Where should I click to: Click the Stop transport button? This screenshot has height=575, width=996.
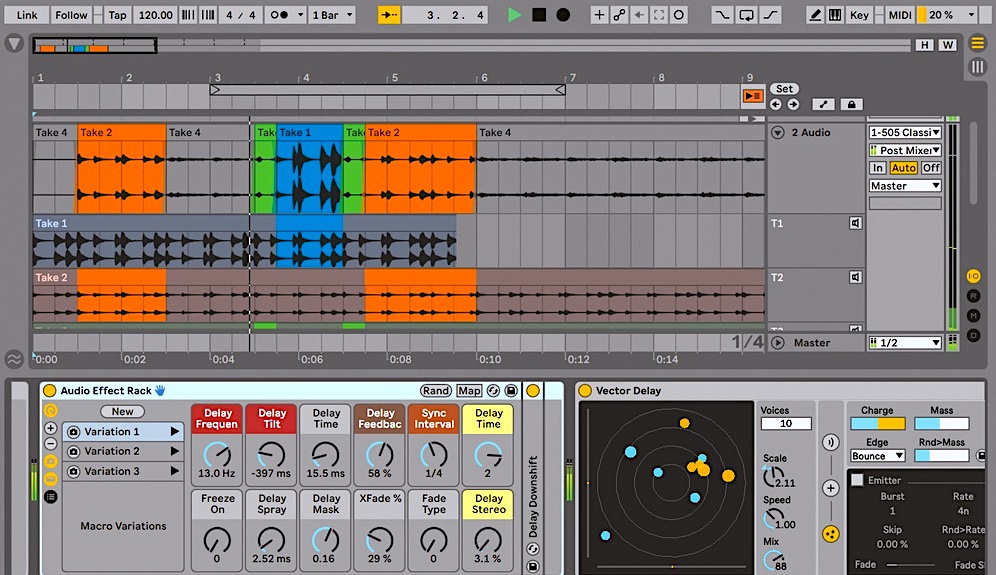click(x=539, y=15)
